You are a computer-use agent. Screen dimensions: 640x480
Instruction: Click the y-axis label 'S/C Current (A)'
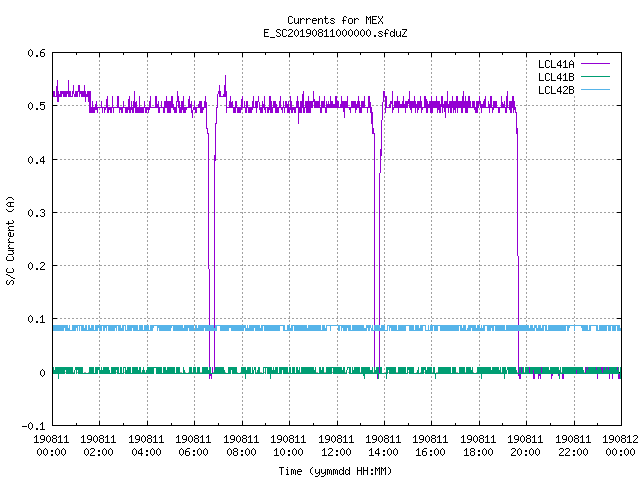point(10,241)
